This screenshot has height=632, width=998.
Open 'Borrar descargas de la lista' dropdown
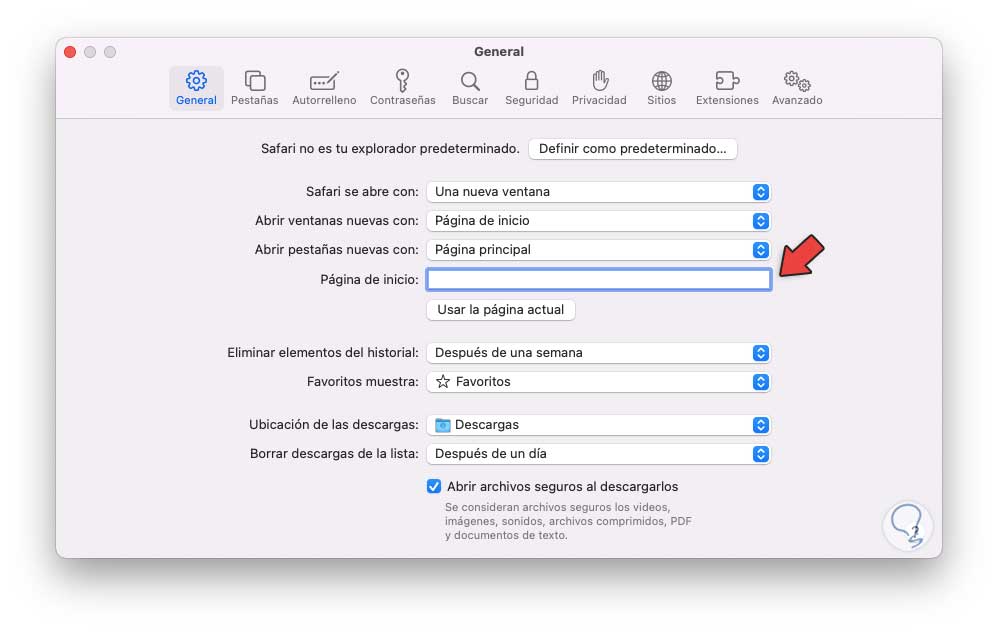598,454
